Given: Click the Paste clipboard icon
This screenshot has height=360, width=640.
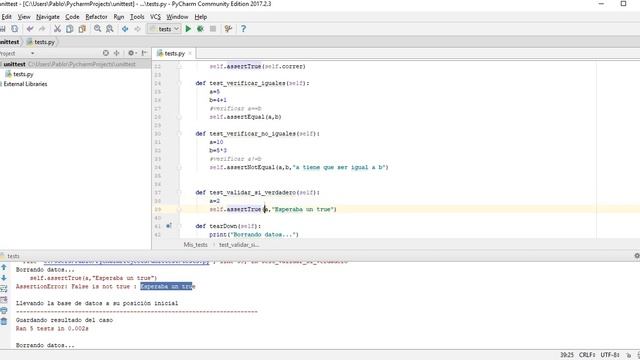Looking at the screenshot, I should click(82, 29).
